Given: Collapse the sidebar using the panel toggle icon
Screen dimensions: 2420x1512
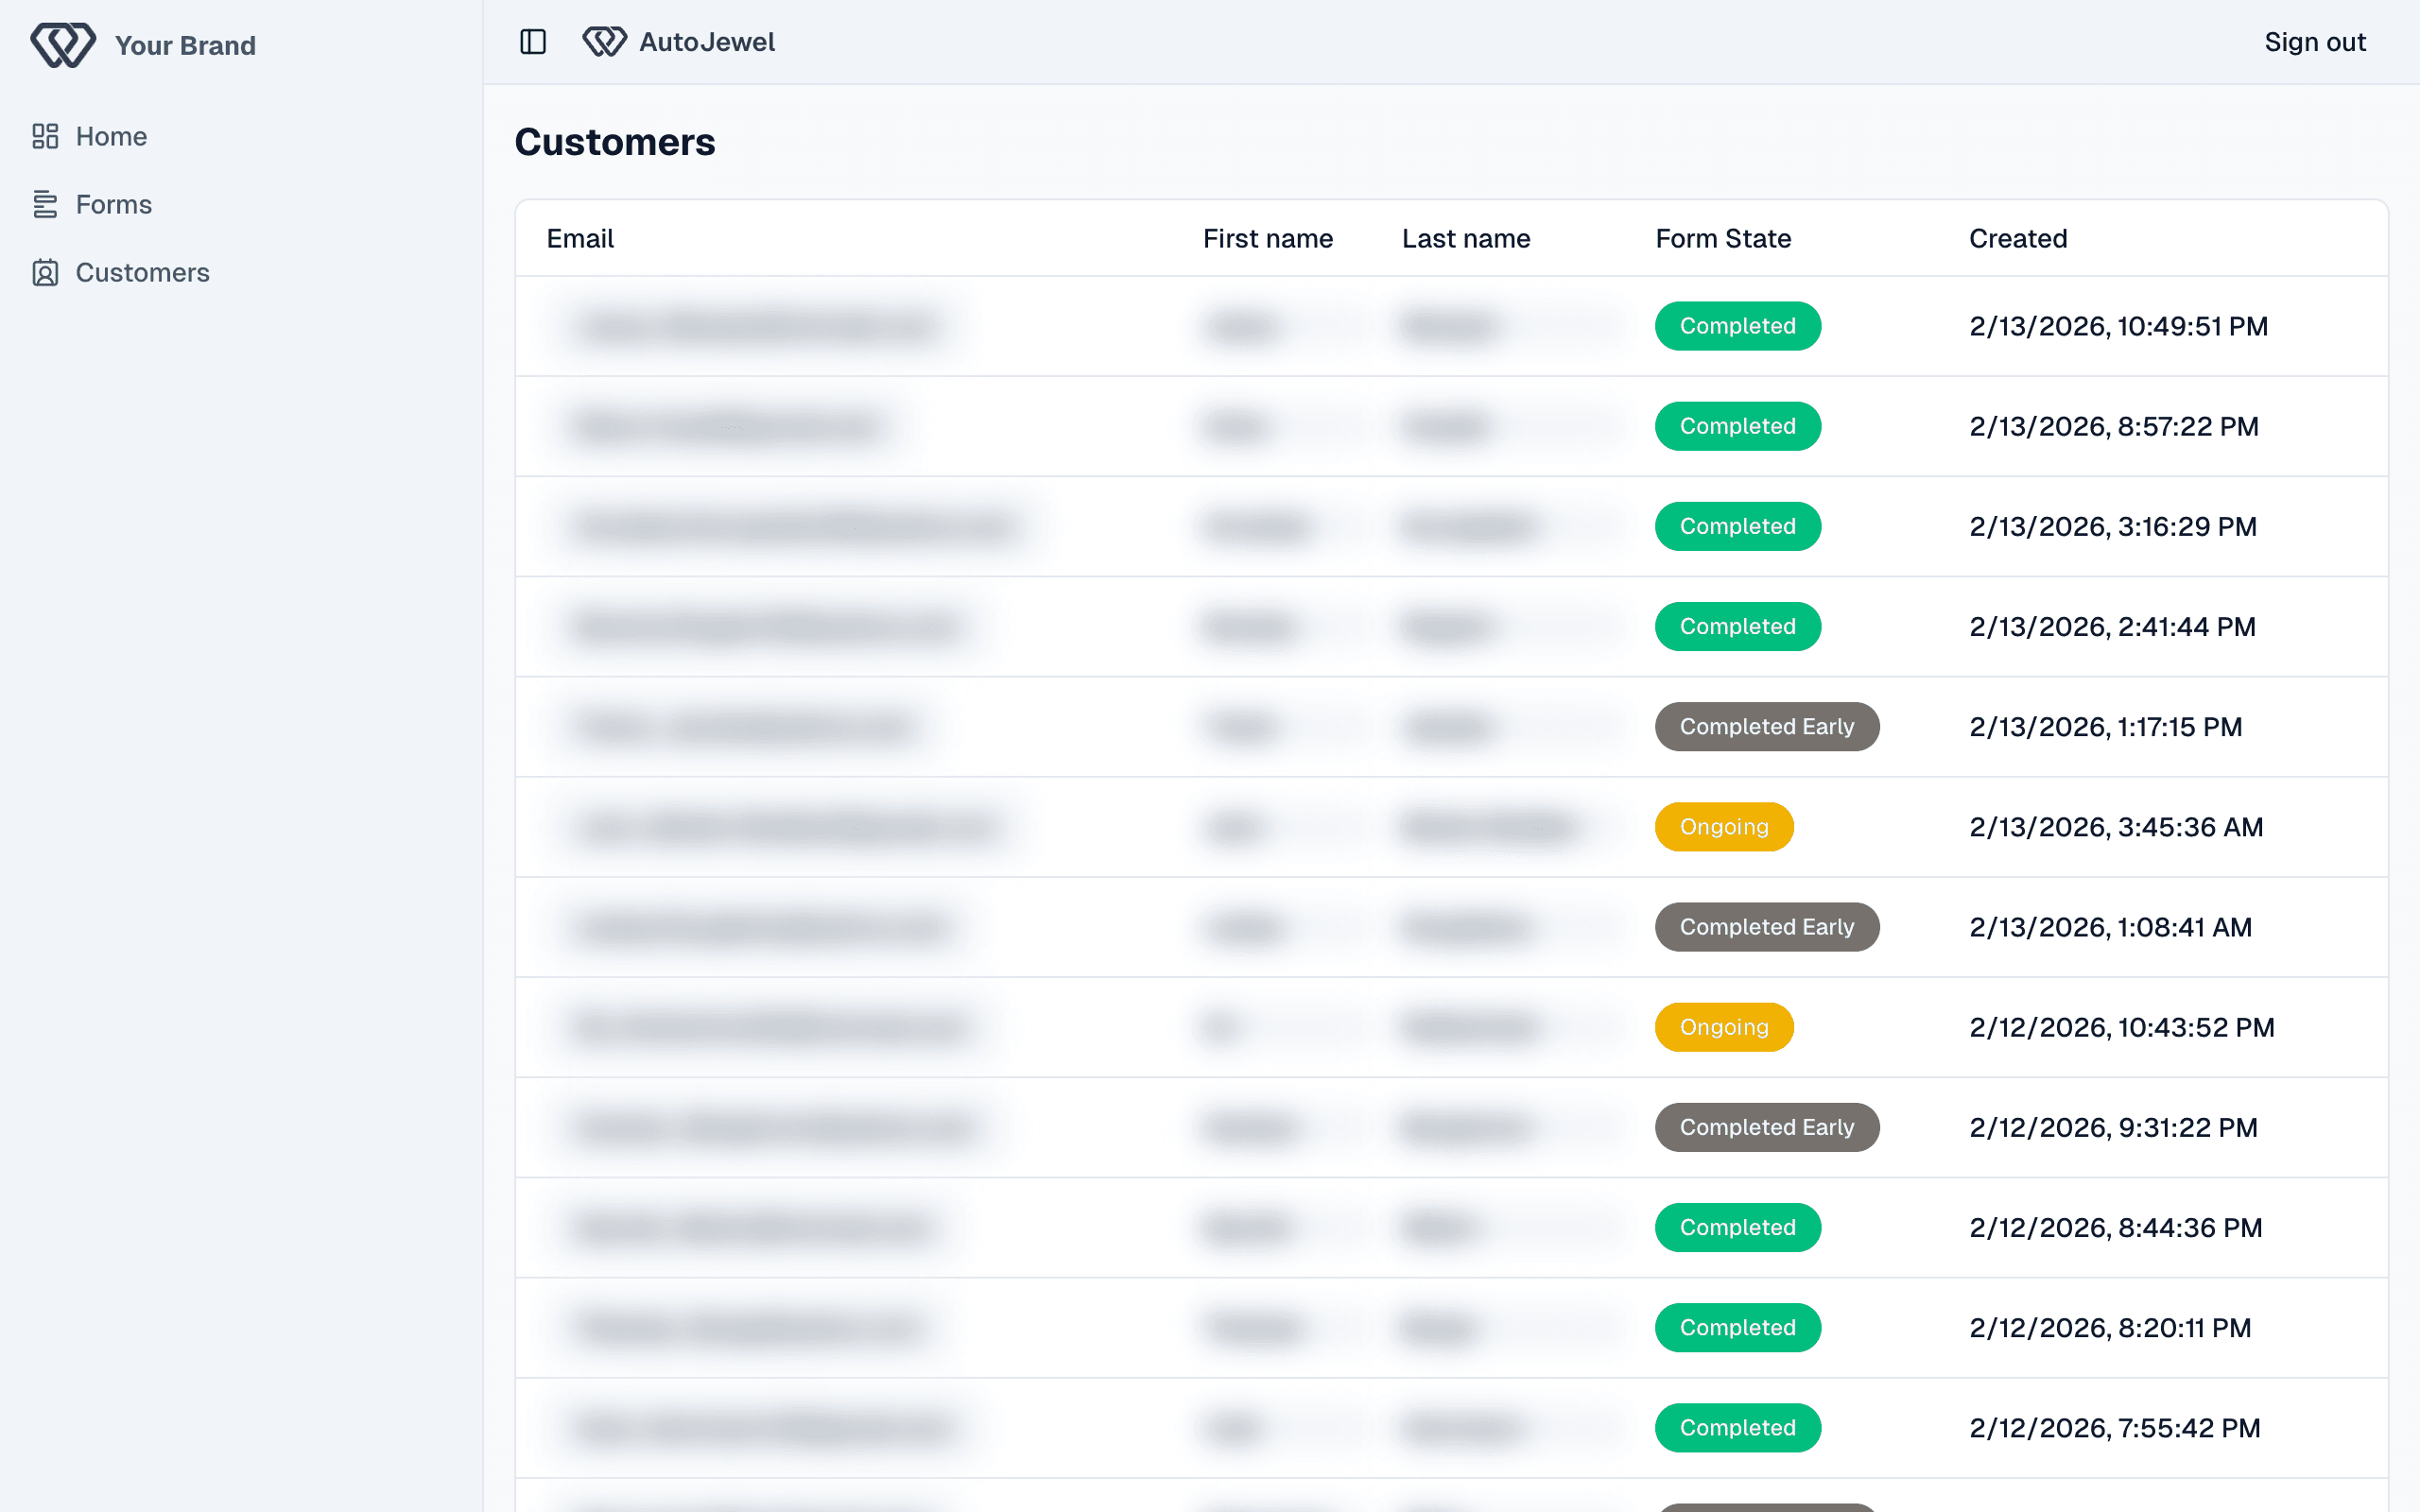Looking at the screenshot, I should click(532, 42).
